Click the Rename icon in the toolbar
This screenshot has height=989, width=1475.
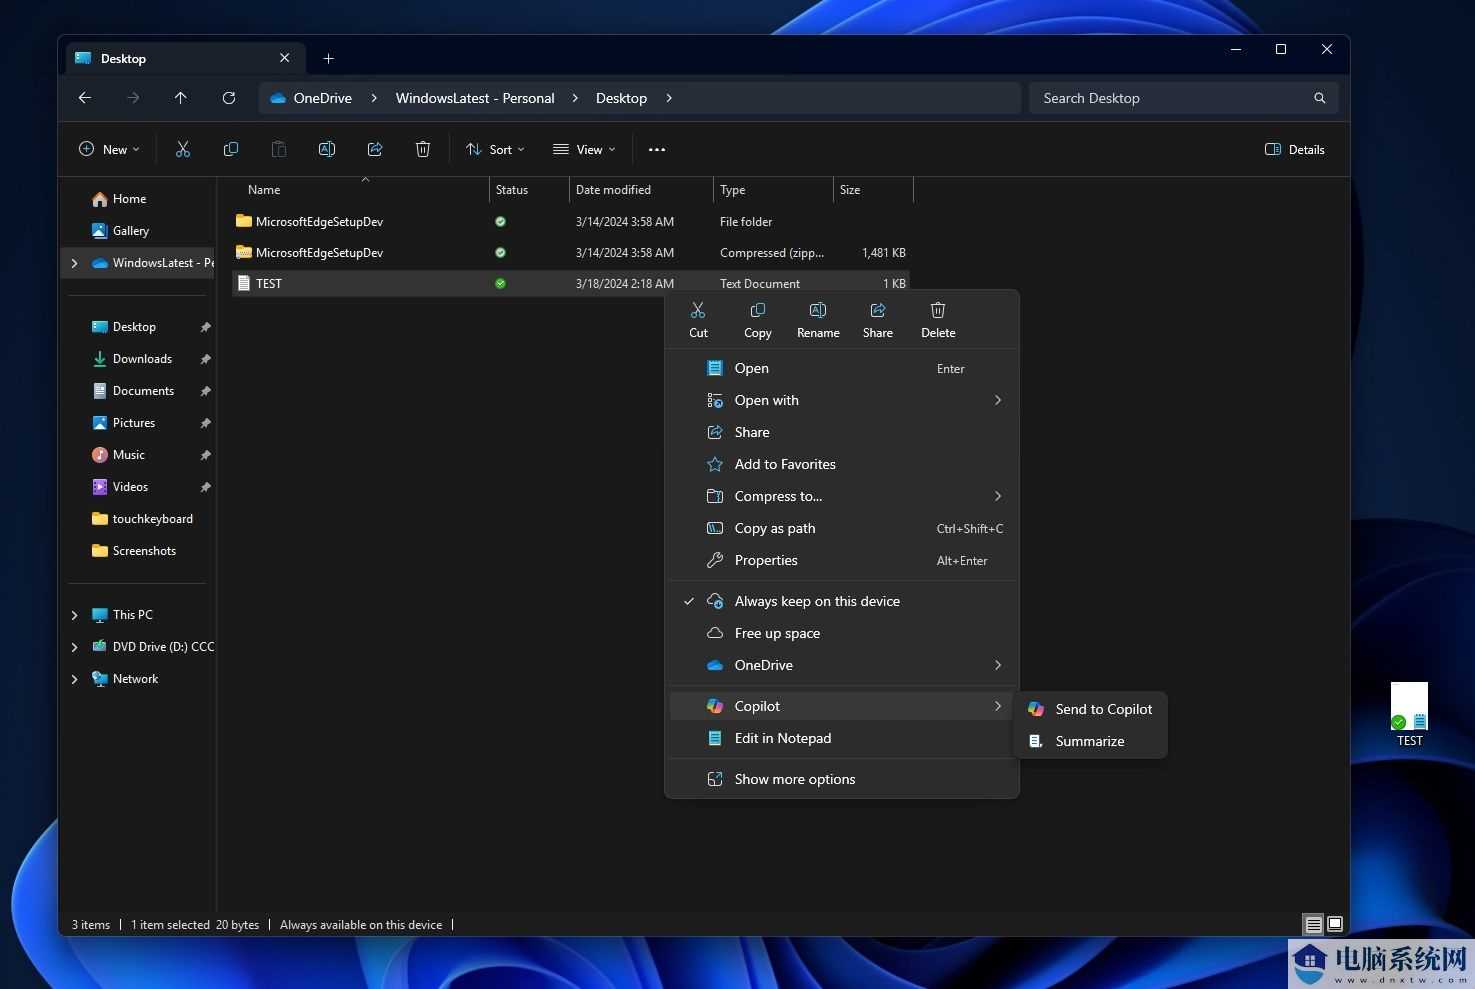327,149
